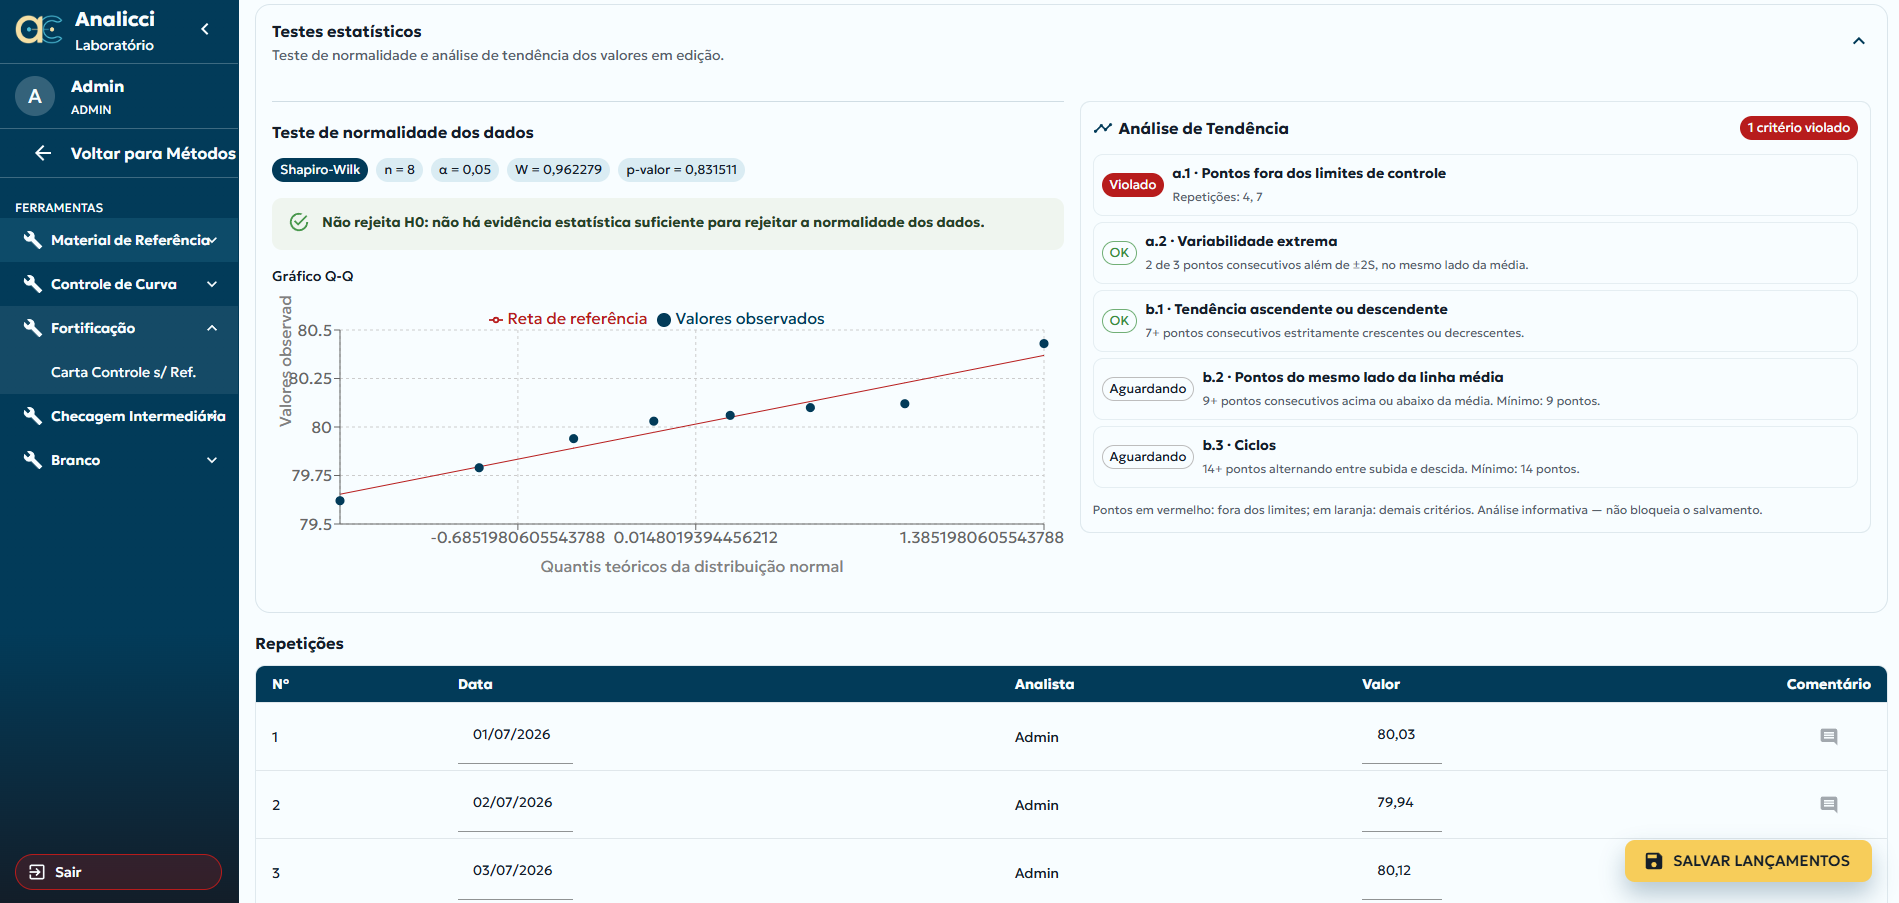Collapse the Testes estatísticos panel

click(x=1859, y=42)
